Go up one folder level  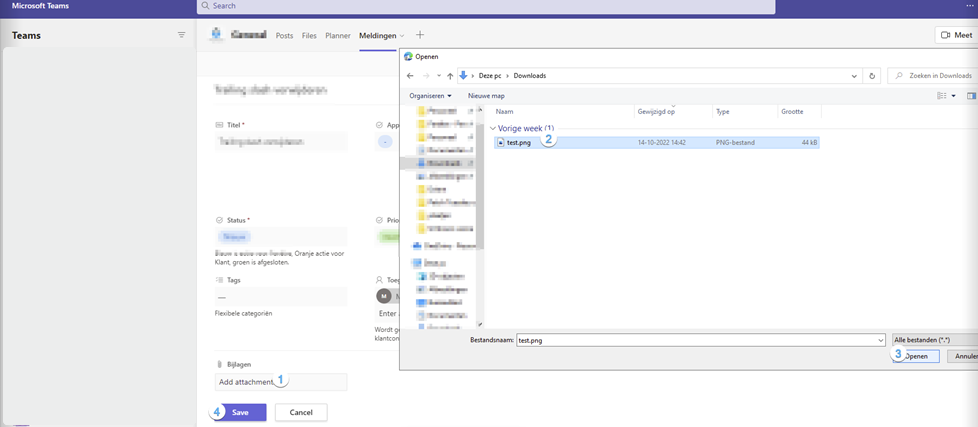pos(449,76)
